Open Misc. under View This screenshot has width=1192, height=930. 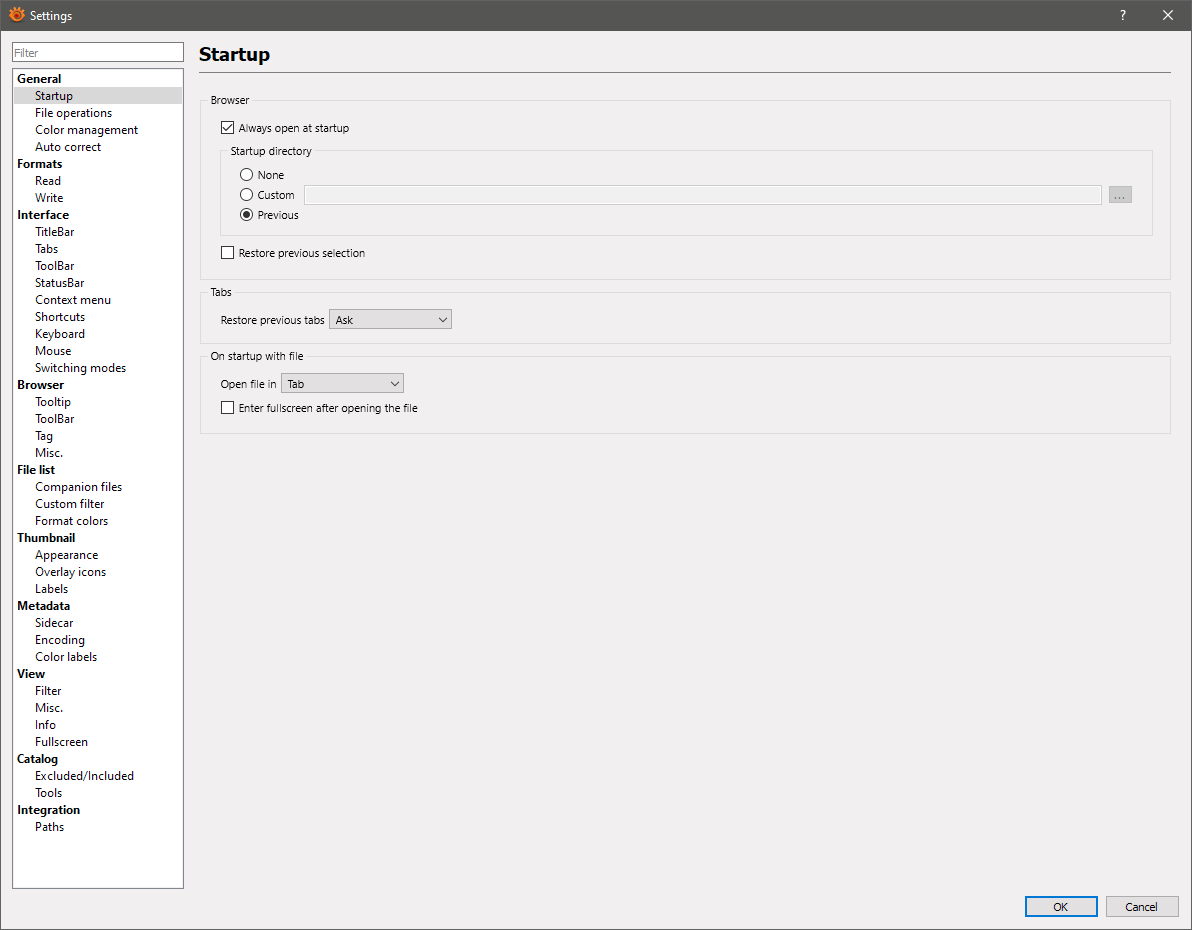point(49,708)
